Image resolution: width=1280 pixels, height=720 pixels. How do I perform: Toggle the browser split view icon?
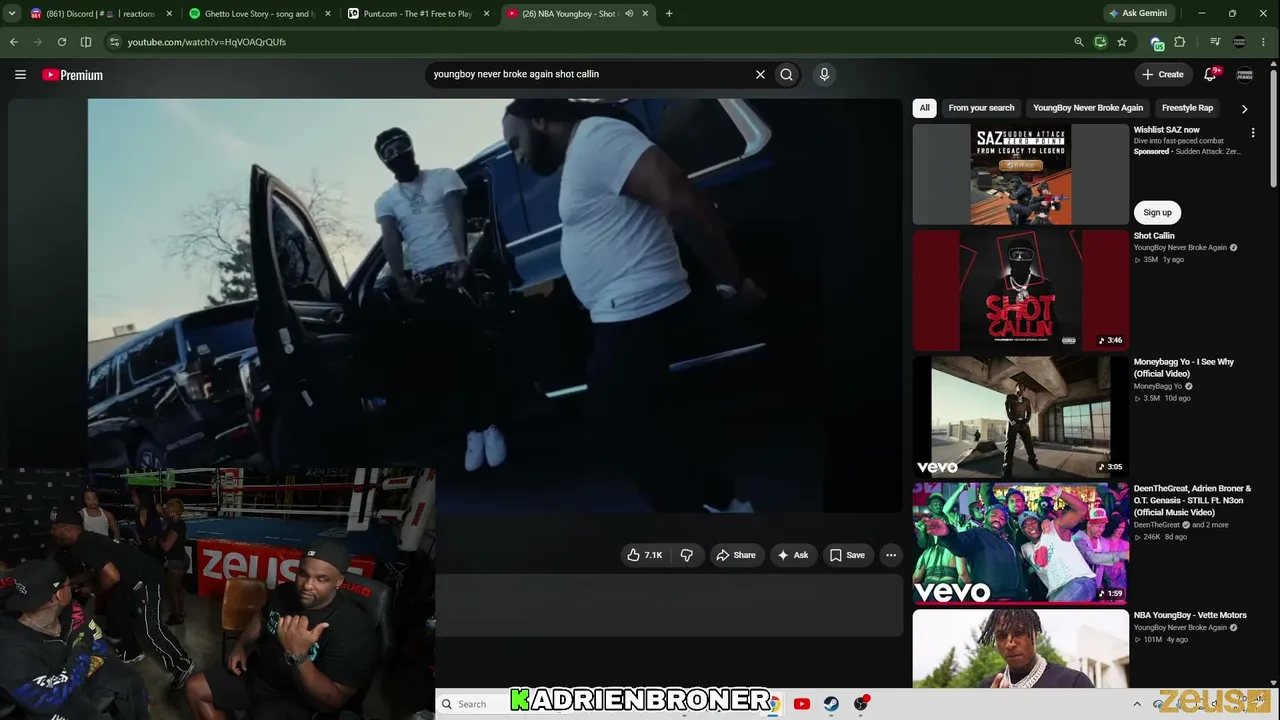[86, 42]
